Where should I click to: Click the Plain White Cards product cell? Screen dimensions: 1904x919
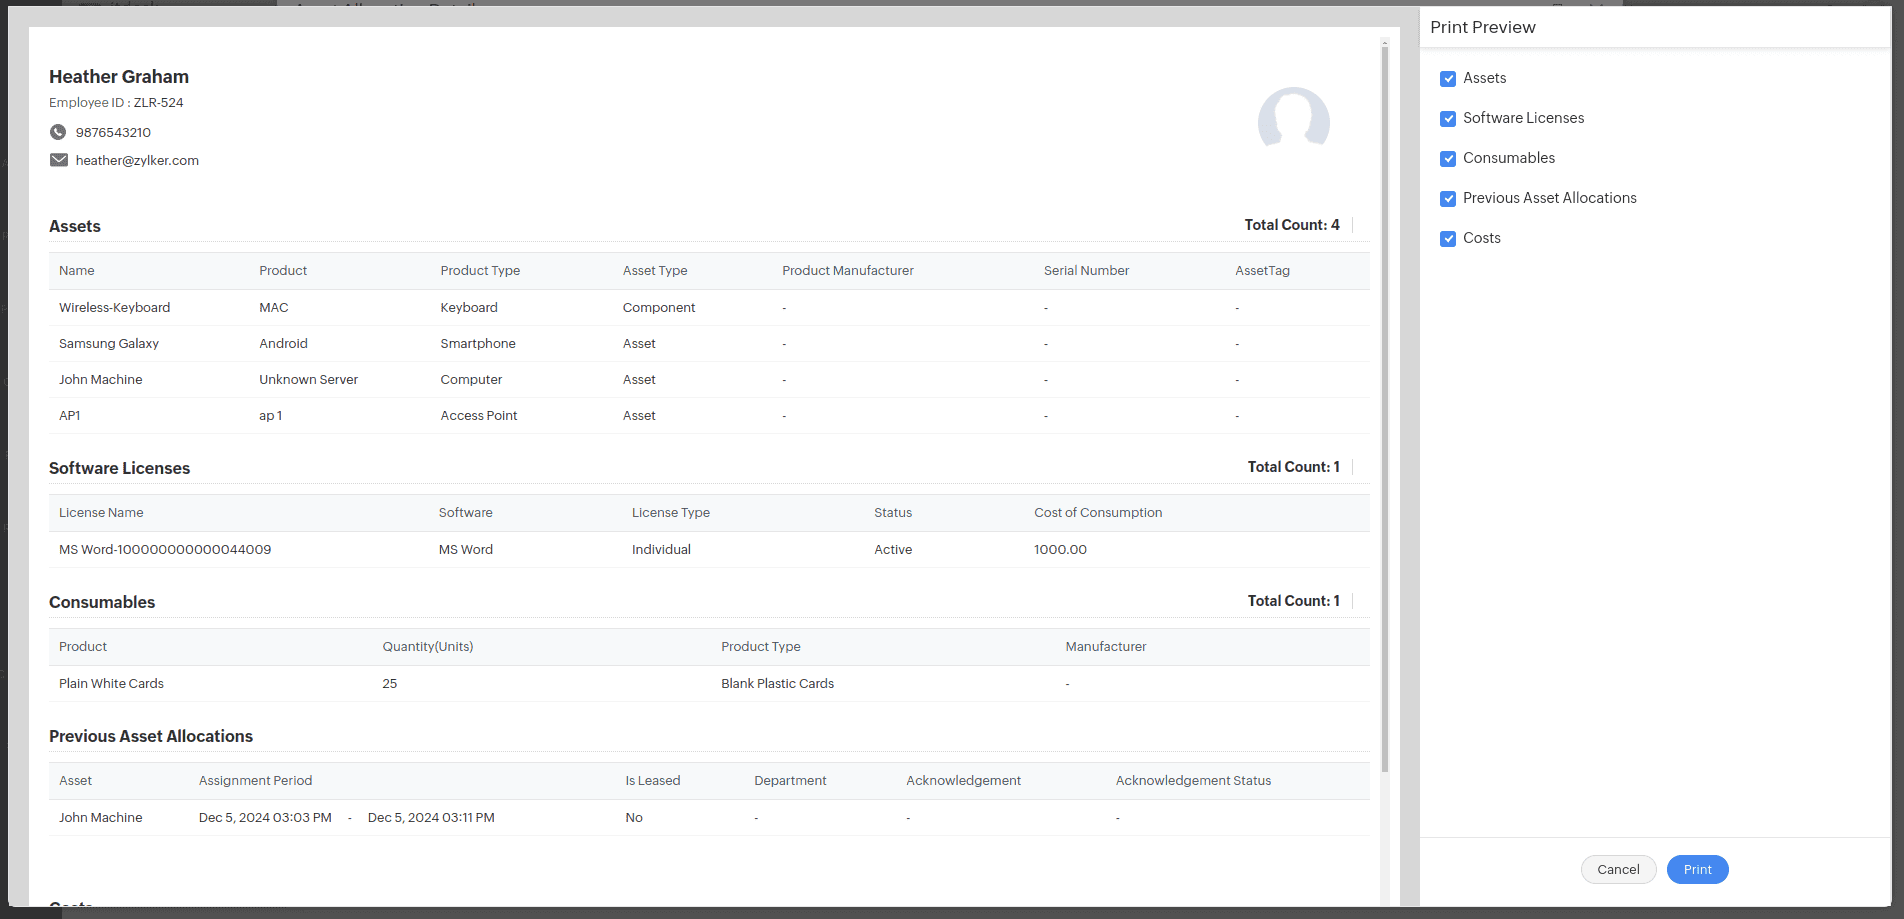(111, 683)
